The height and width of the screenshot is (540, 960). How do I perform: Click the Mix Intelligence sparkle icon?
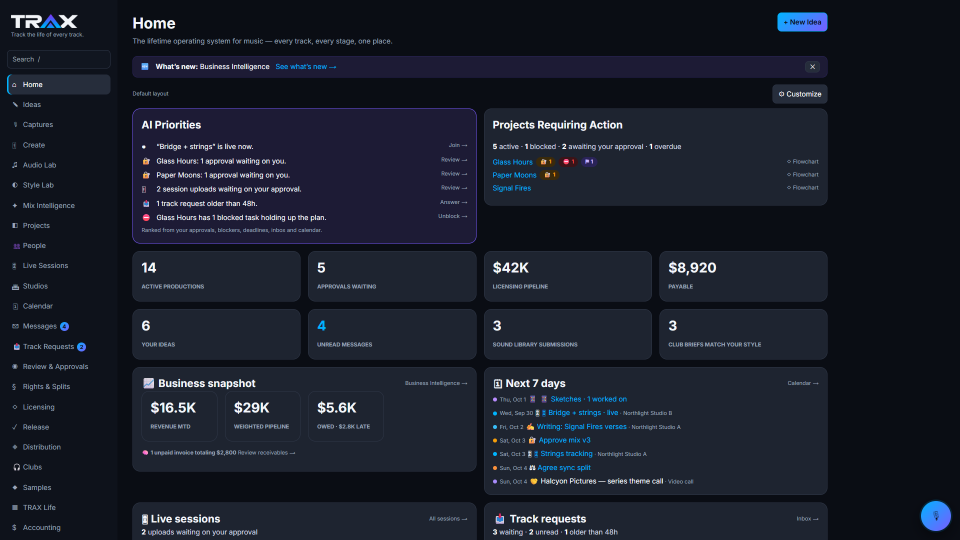[x=15, y=206]
